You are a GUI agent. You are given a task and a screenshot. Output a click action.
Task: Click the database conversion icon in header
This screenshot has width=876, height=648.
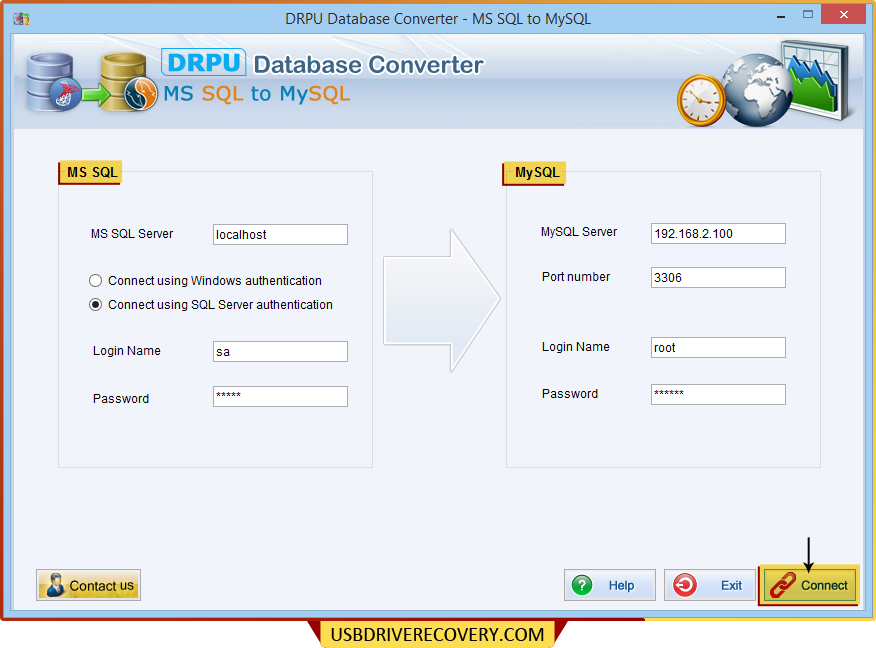pos(92,83)
